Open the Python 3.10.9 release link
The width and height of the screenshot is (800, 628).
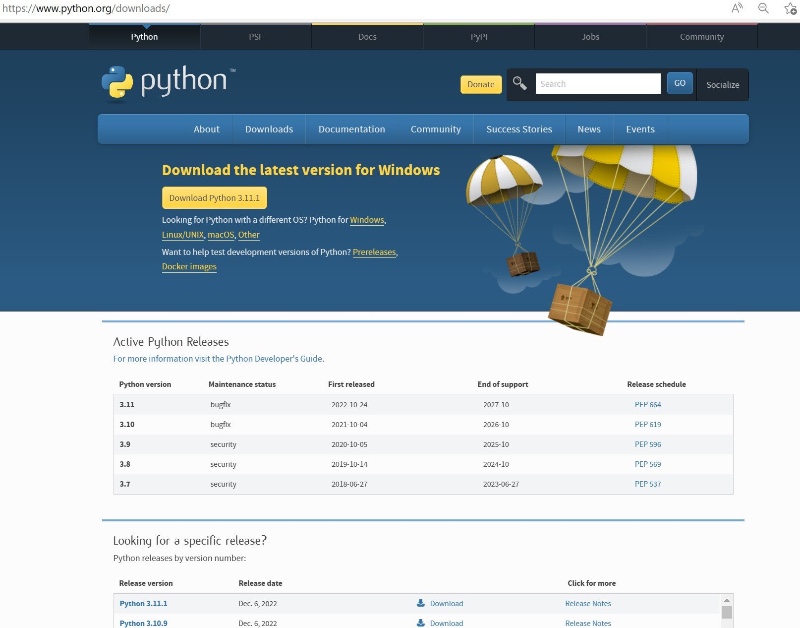(x=143, y=623)
